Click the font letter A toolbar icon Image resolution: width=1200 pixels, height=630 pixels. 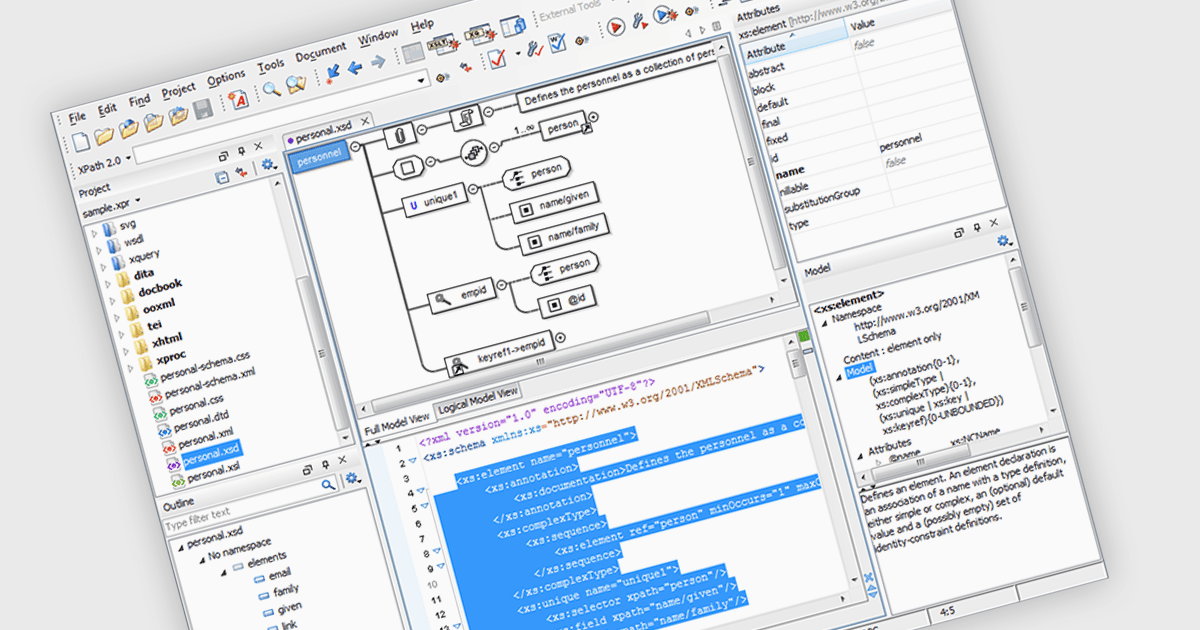pyautogui.click(x=239, y=99)
